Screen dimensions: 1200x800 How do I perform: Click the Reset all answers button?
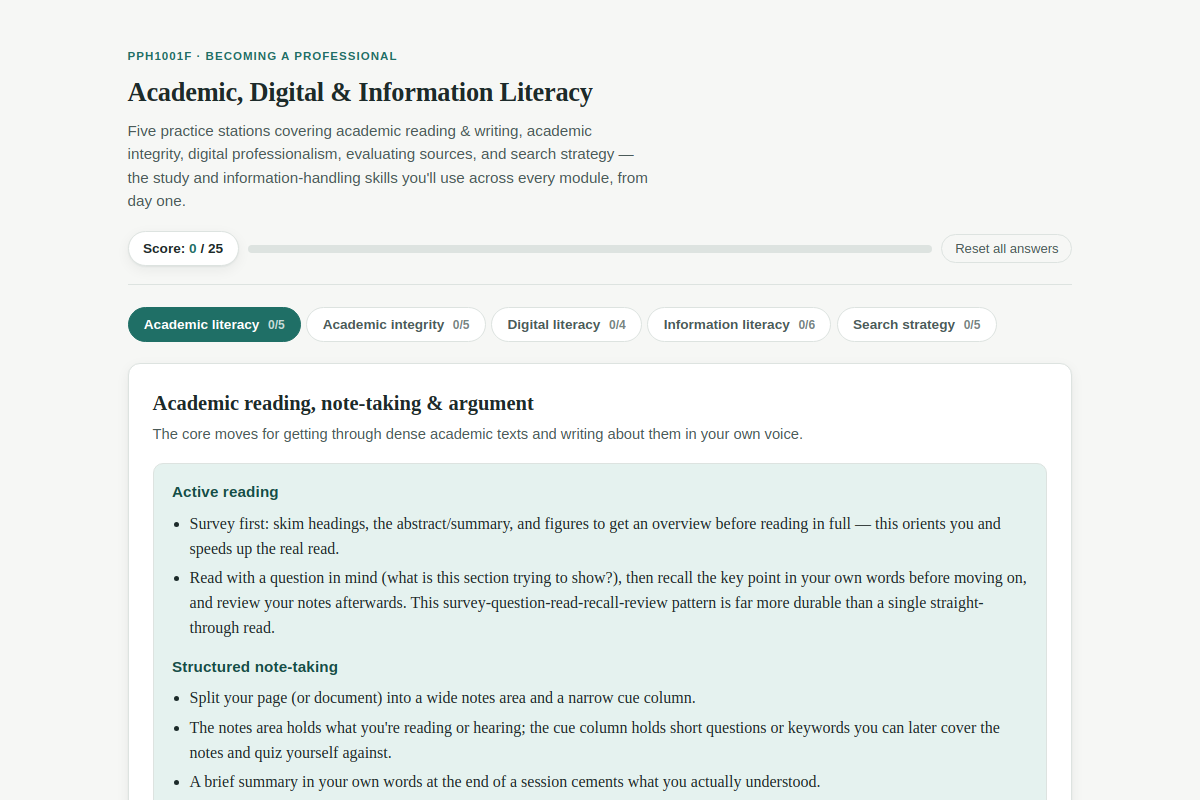pos(1006,249)
